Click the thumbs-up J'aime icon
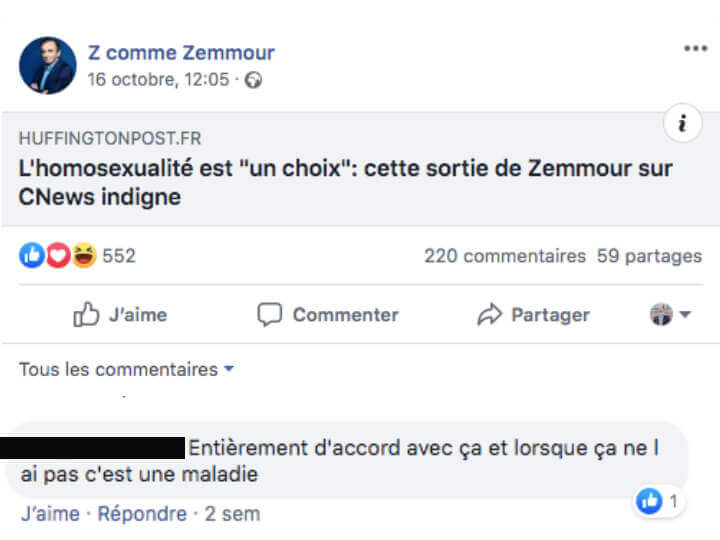This screenshot has width=720, height=540. [x=87, y=315]
